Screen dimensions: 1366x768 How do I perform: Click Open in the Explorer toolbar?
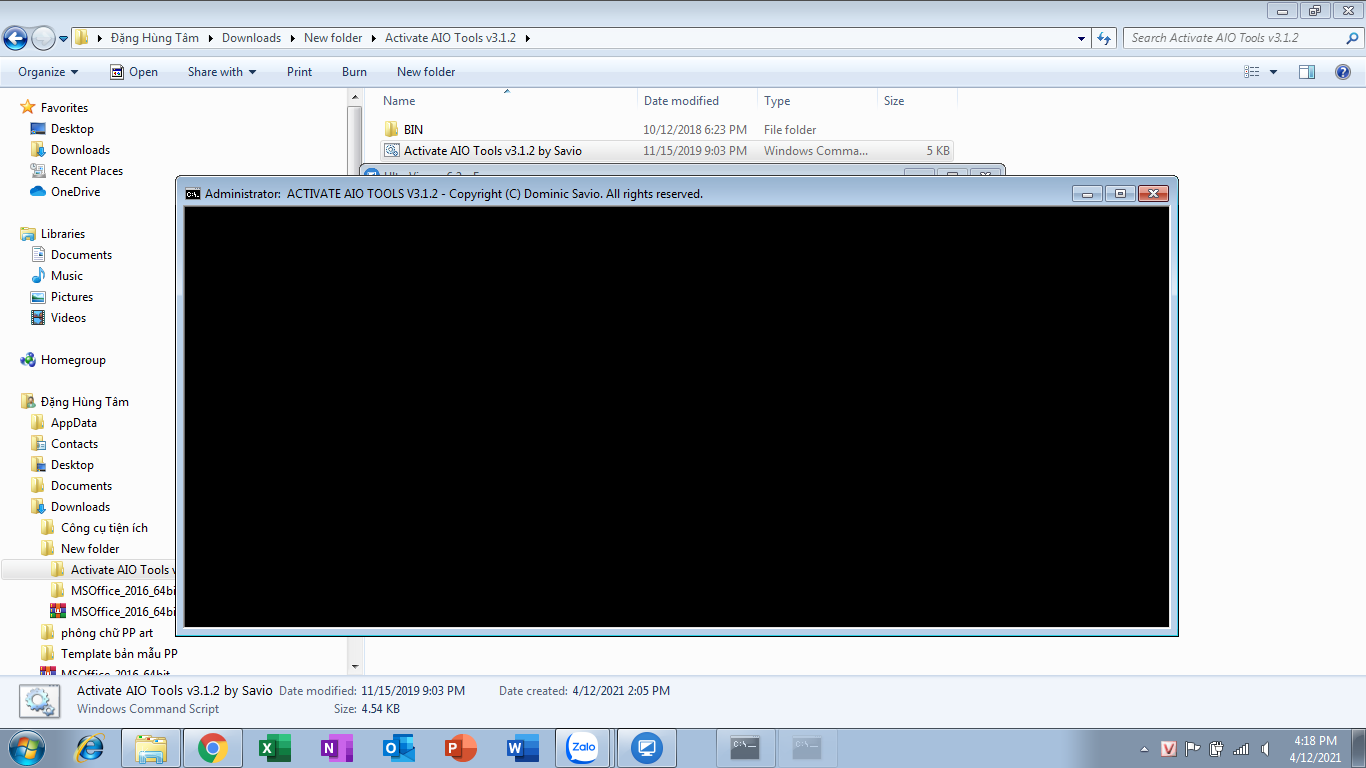click(134, 72)
